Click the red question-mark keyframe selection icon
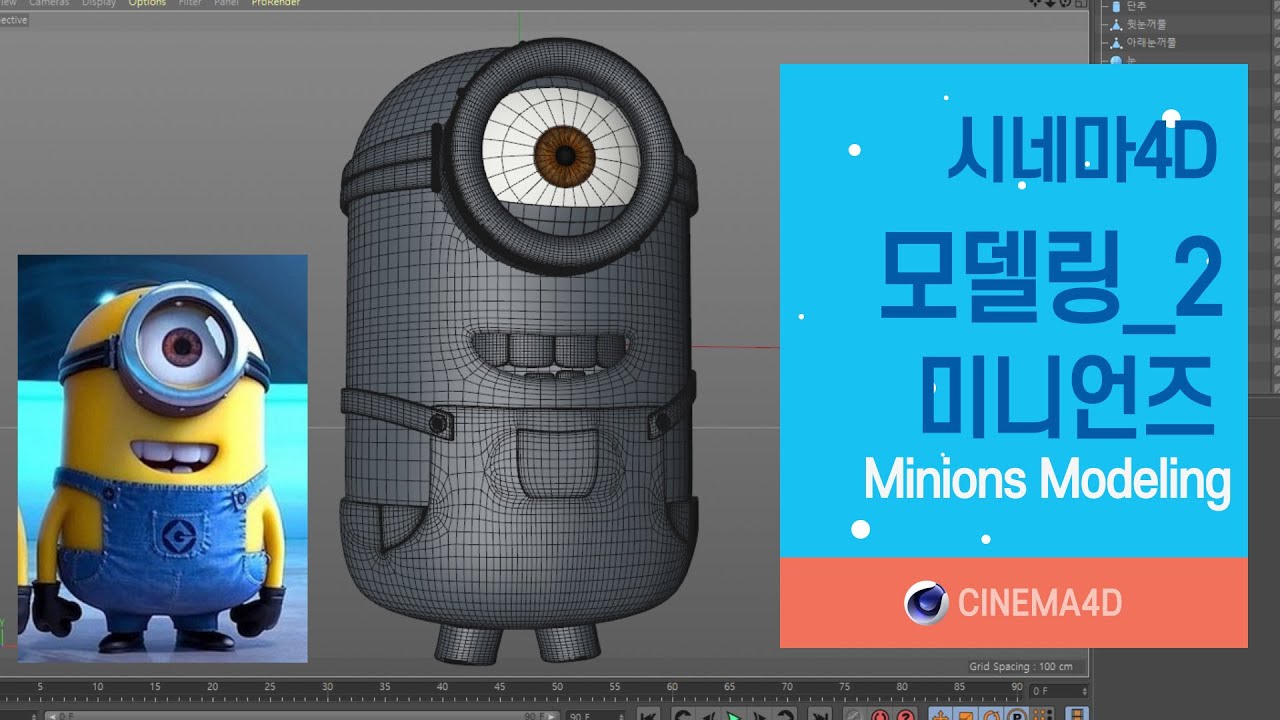This screenshot has width=1280, height=720. pyautogui.click(x=906, y=714)
